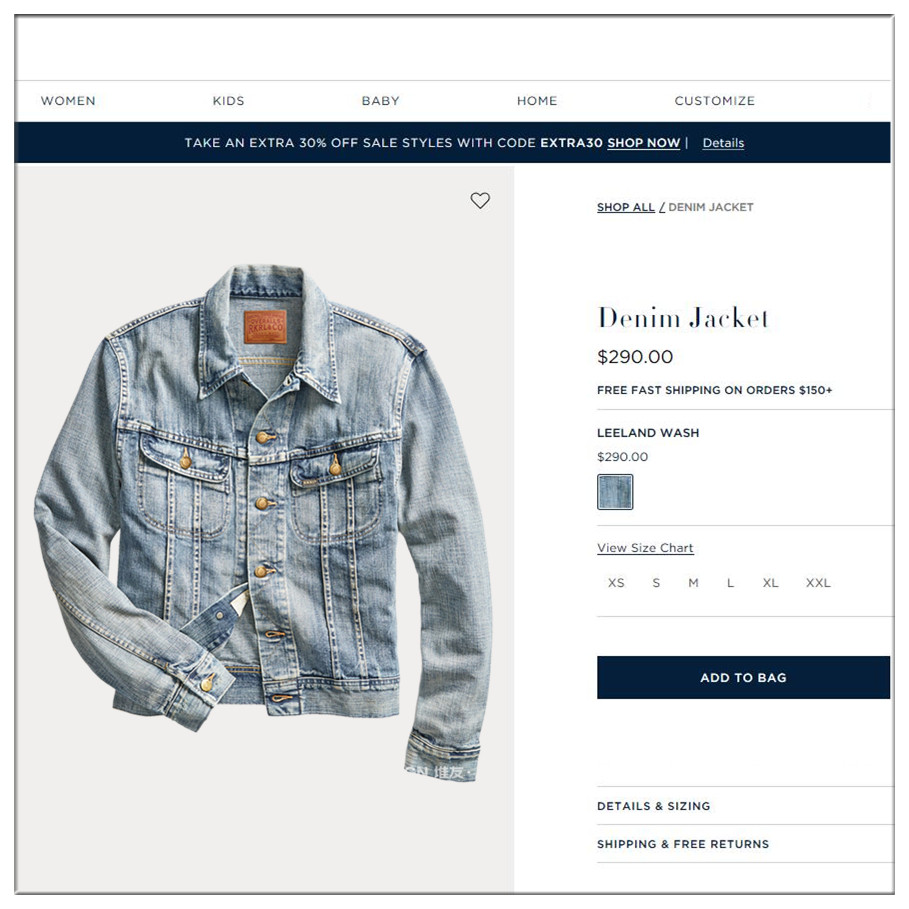Choose size XS

[x=616, y=583]
